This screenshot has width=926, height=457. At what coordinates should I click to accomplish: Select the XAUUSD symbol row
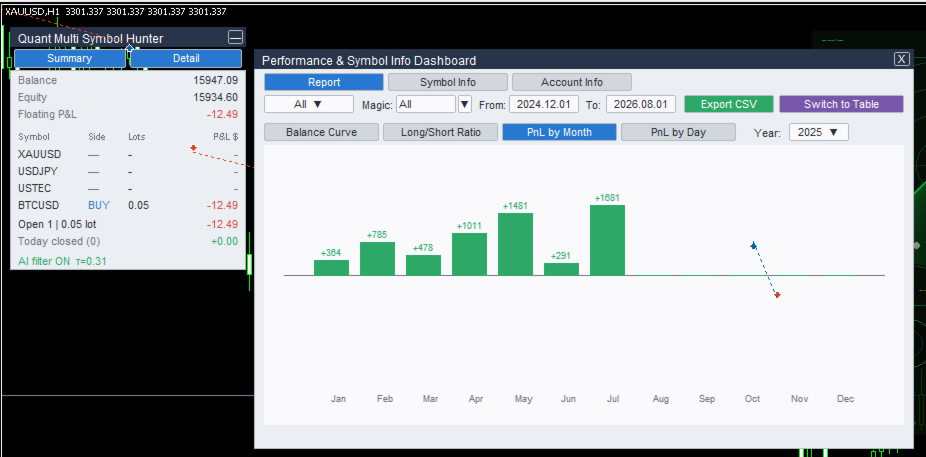click(x=128, y=155)
